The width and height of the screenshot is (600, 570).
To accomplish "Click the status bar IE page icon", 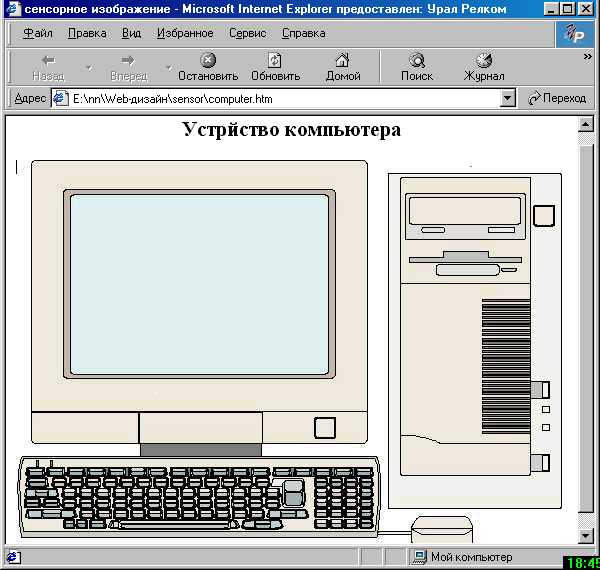I will point(13,558).
